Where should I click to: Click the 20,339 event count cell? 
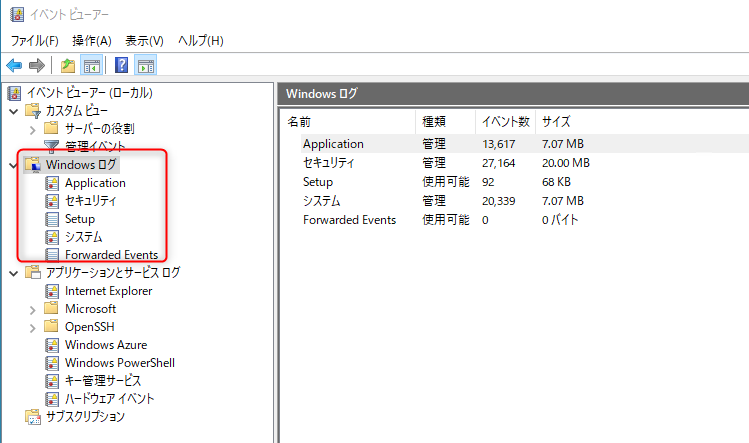499,201
